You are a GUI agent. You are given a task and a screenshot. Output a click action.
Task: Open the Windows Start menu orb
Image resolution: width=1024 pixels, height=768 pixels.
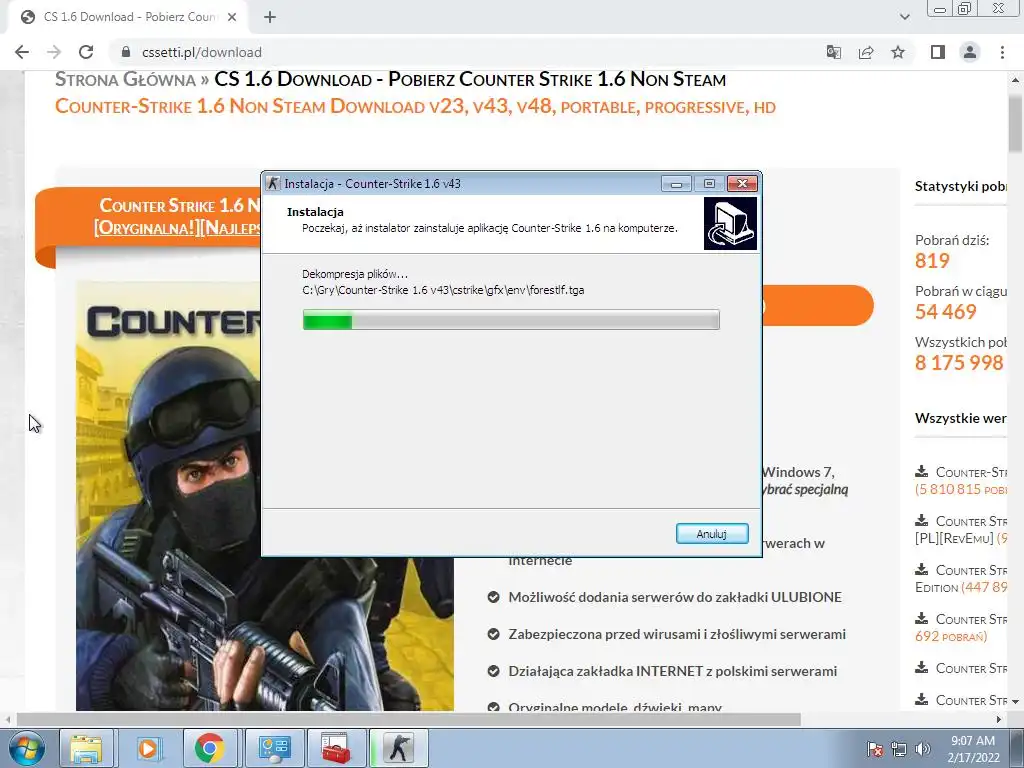26,748
